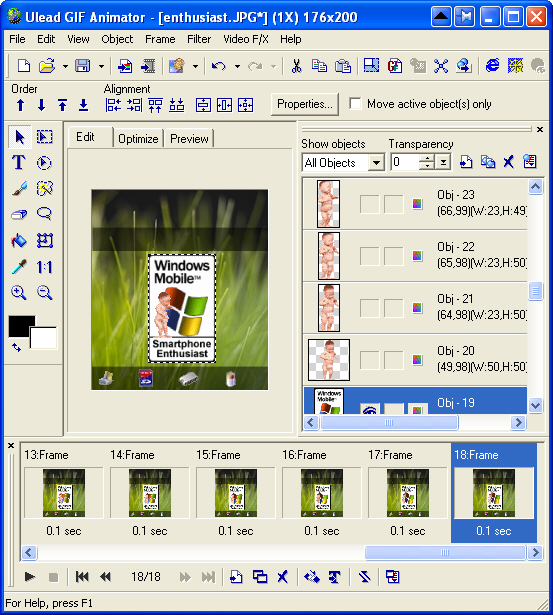Expand the Save dropdown arrow
The image size is (553, 615).
click(101, 66)
